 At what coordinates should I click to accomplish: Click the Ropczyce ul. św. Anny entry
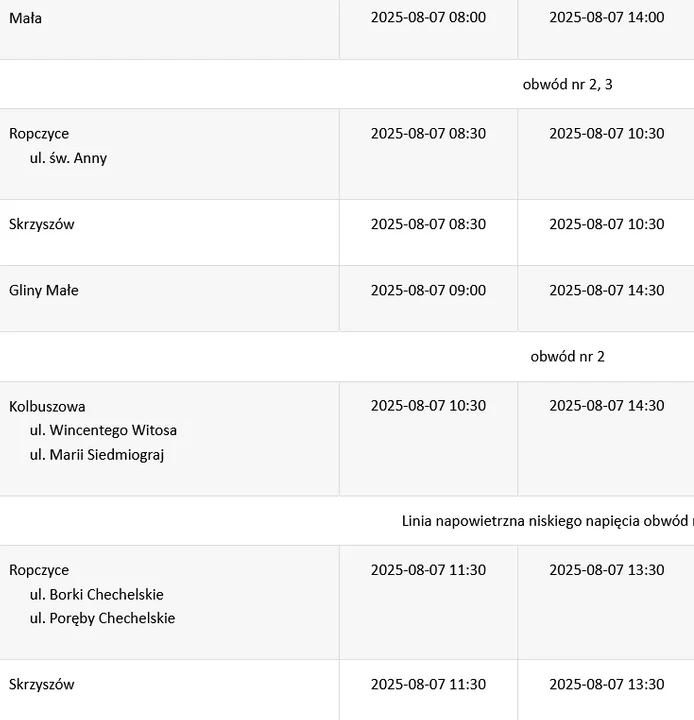[x=169, y=154]
